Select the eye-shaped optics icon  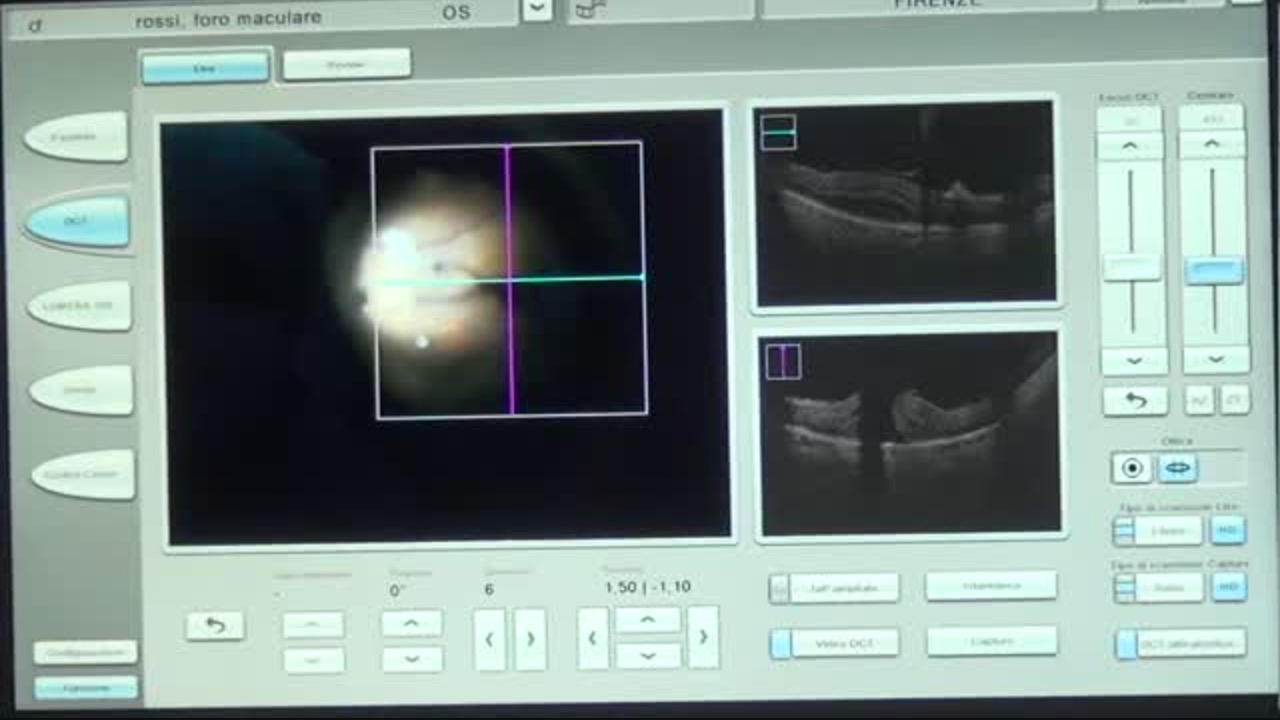[1177, 468]
